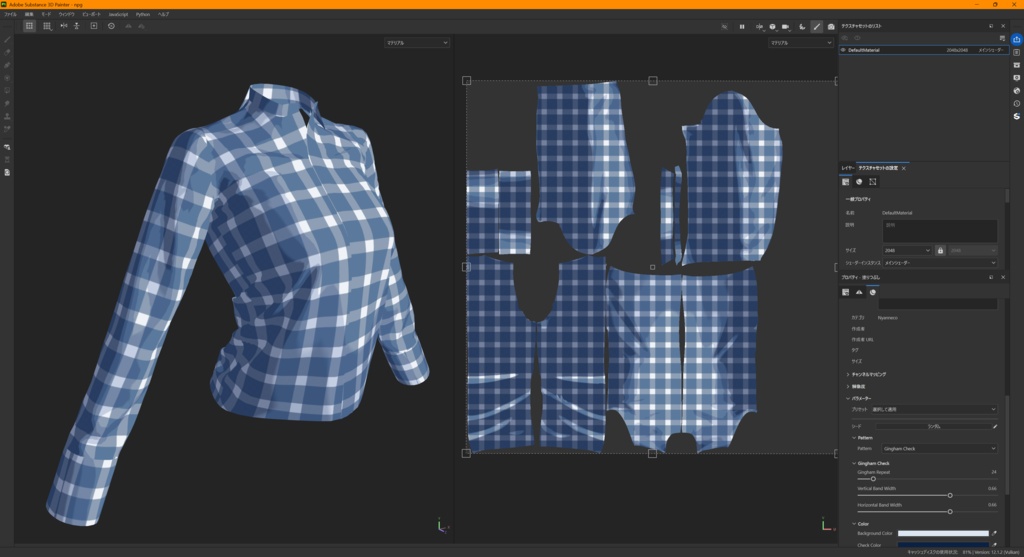This screenshot has height=557, width=1024.
Task: Toggle visibility of DefaultMaterial texture set
Action: [x=843, y=50]
